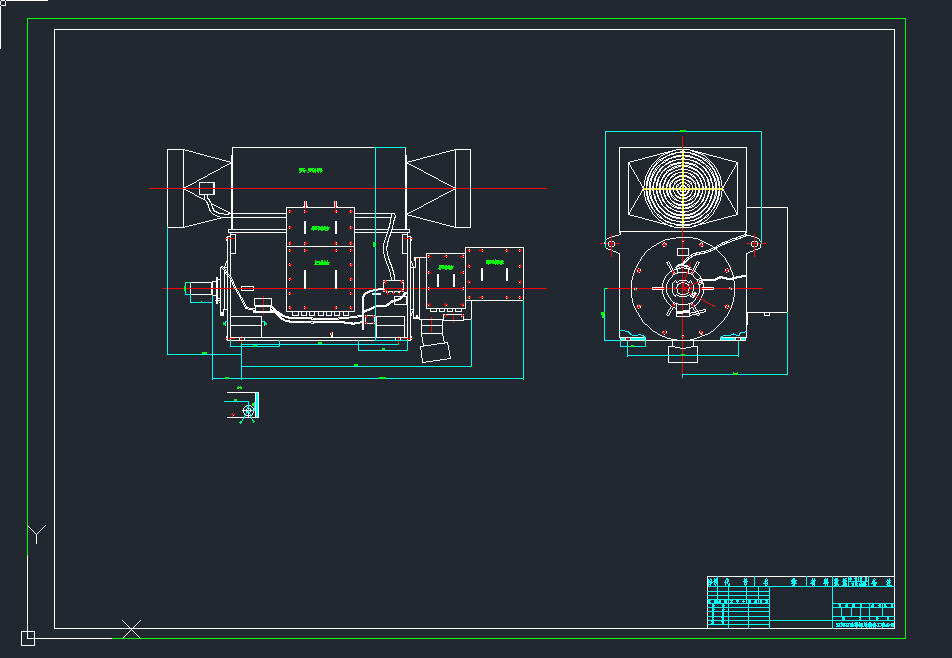The height and width of the screenshot is (658, 952).
Task: Select the upper center terminal box panel
Action: (320, 227)
